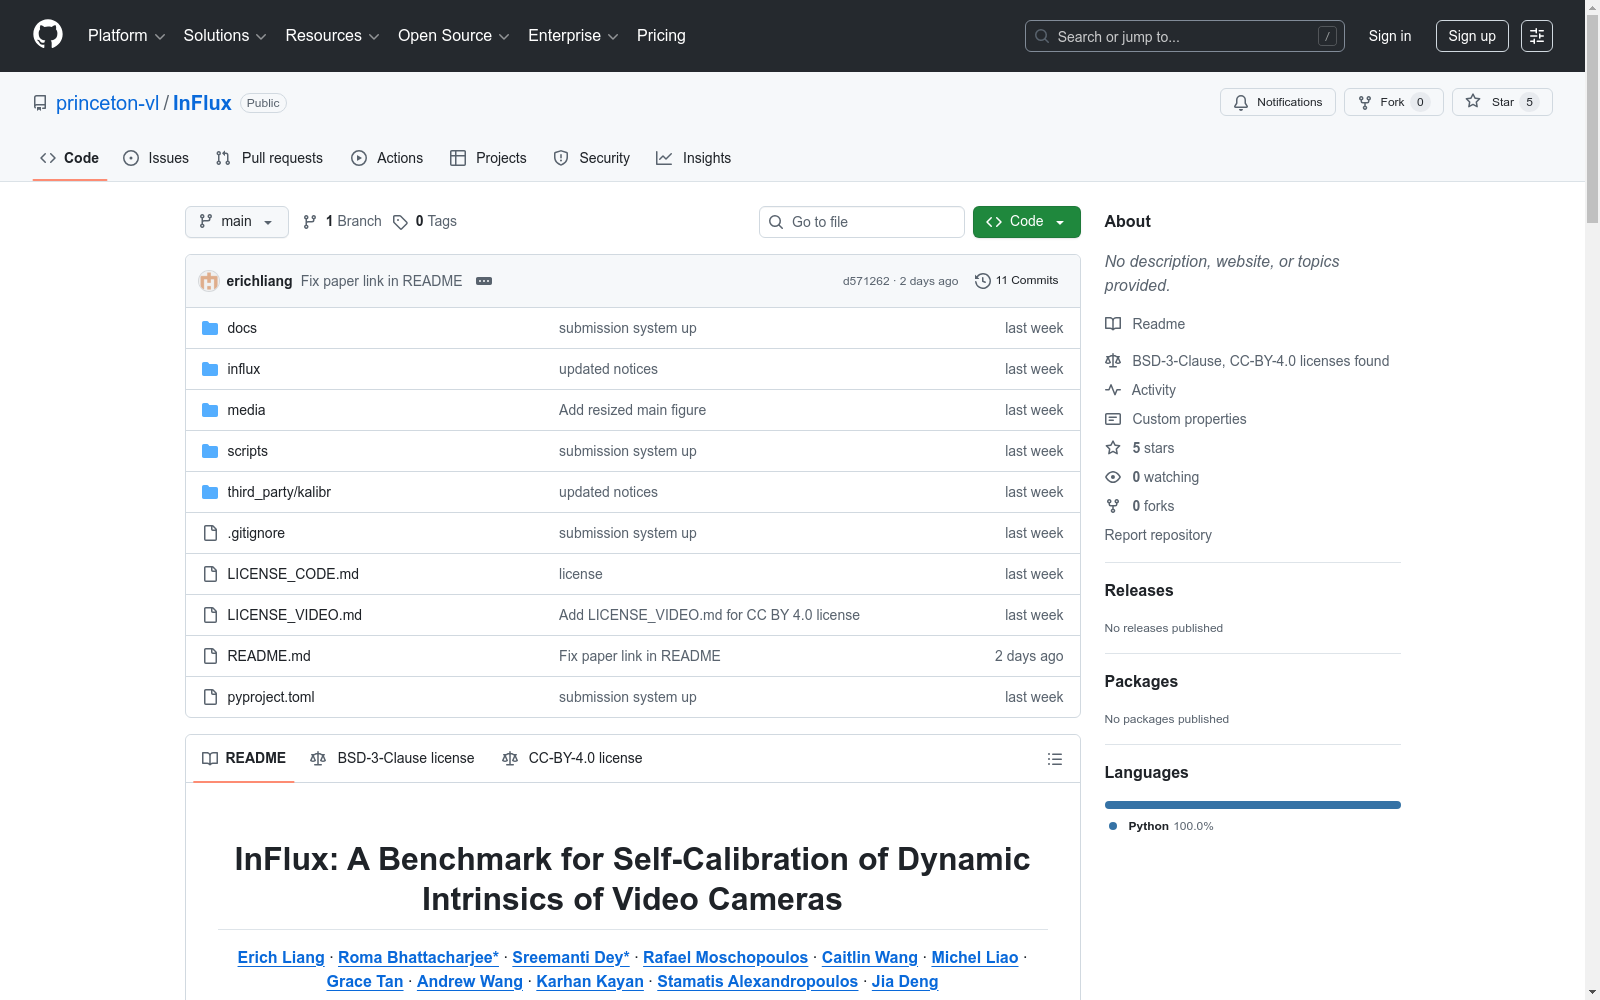This screenshot has height=1000, width=1600.
Task: Open Erich Liang author link
Action: coord(281,957)
